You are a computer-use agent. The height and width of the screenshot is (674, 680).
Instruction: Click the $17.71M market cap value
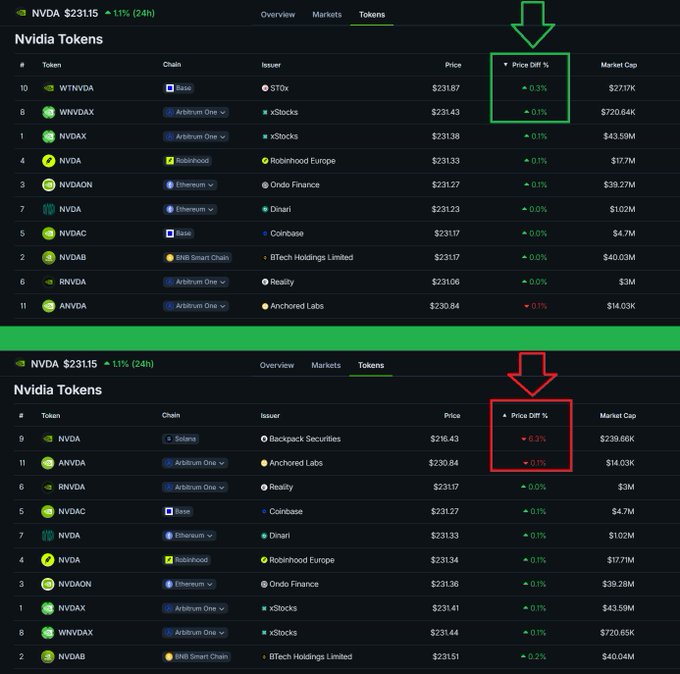(x=621, y=560)
